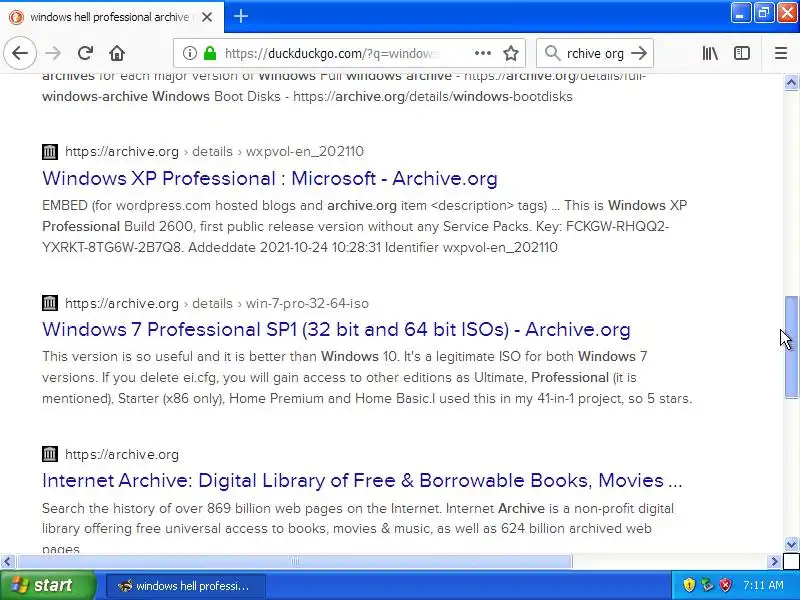
Task: Show site information icon in address bar
Action: [x=189, y=53]
